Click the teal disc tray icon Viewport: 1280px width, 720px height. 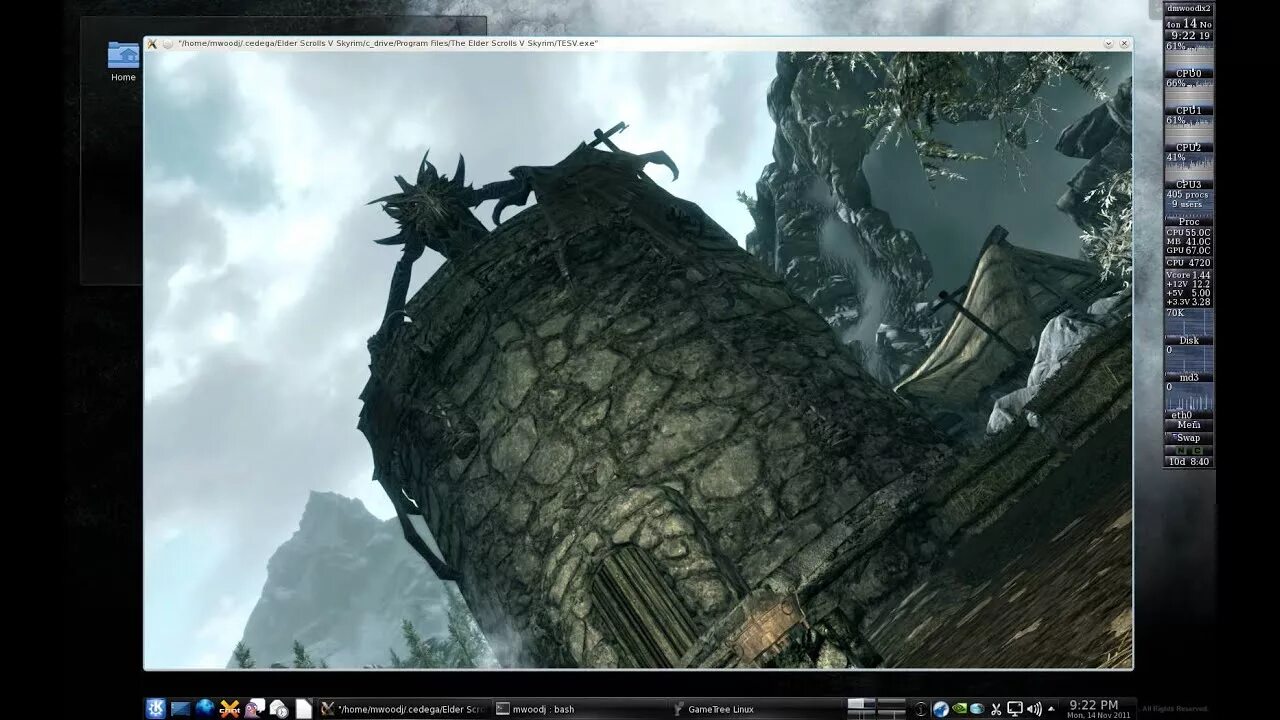point(977,709)
